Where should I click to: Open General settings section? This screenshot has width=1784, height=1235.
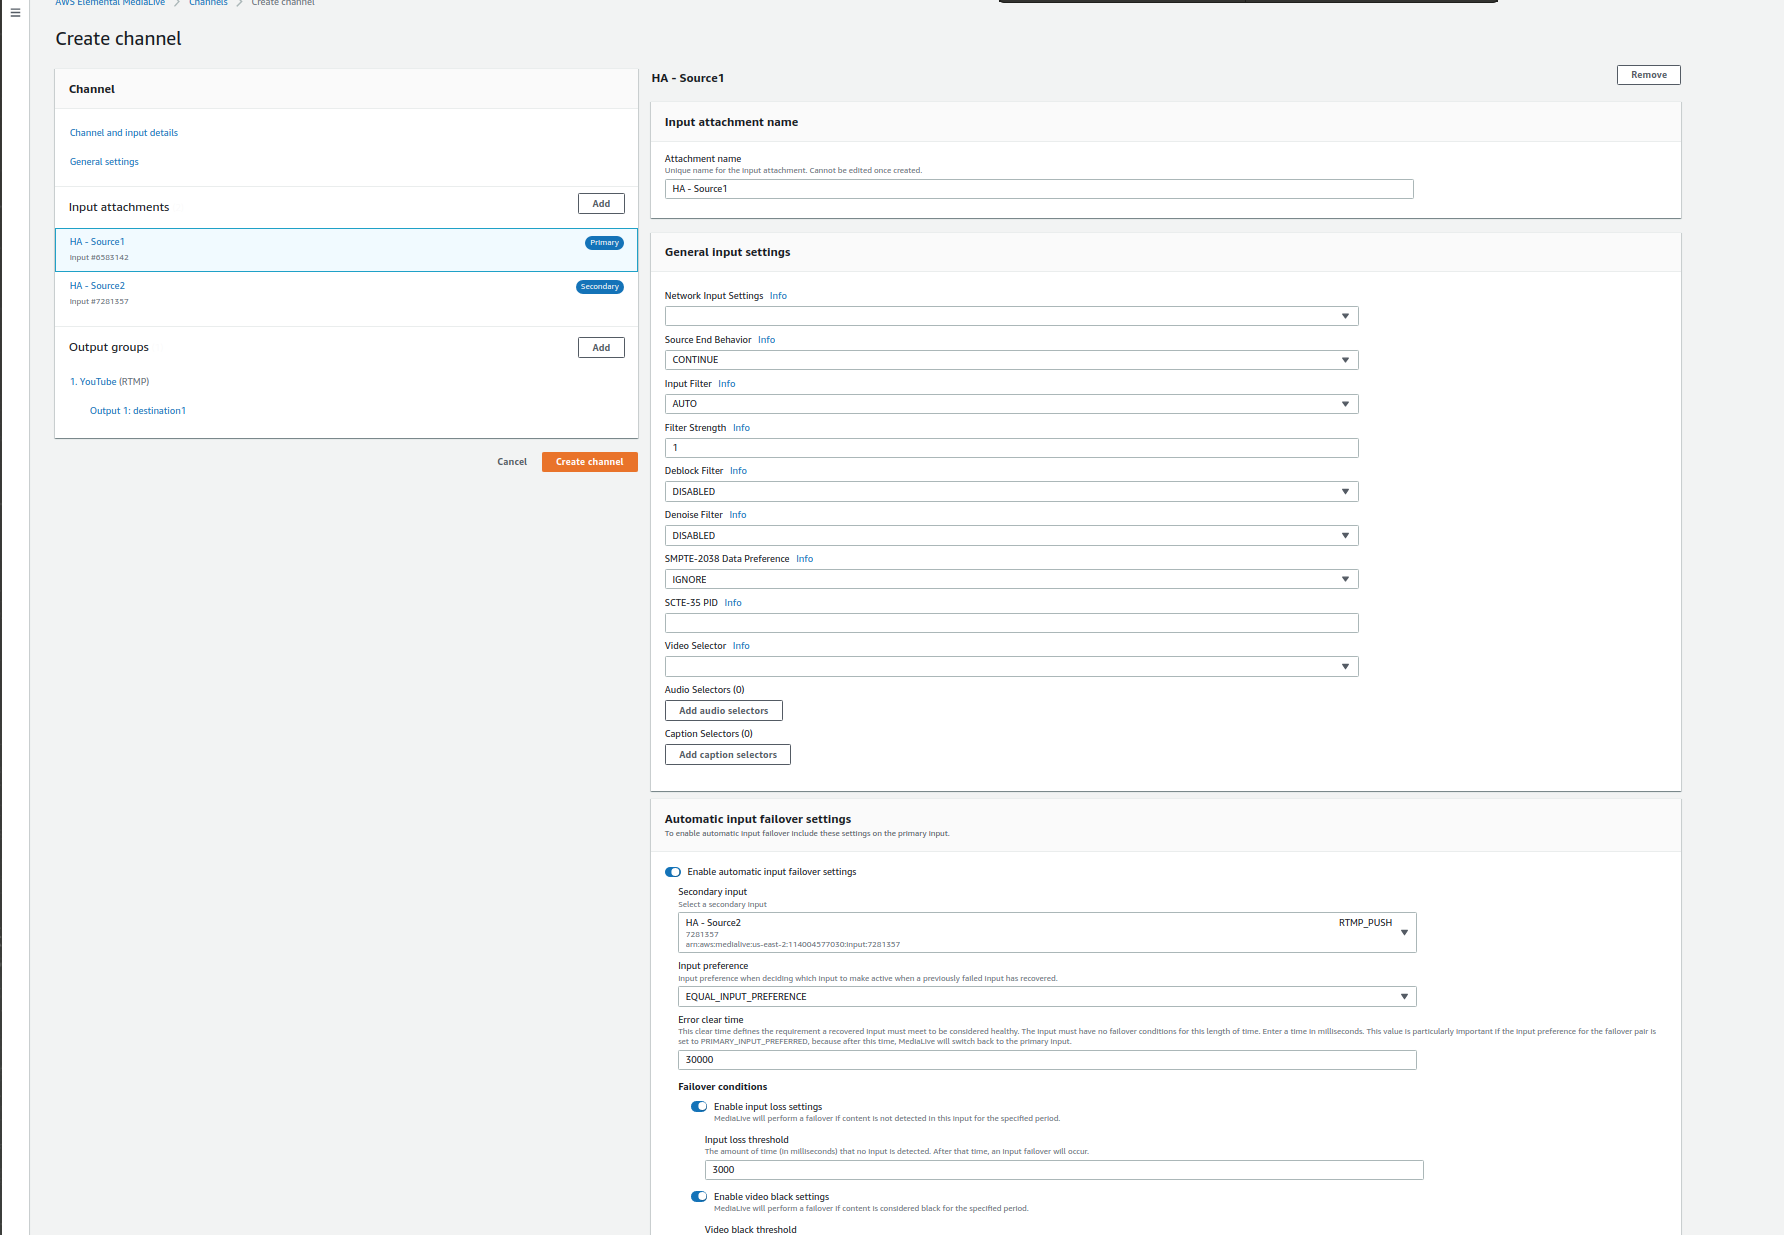[104, 162]
